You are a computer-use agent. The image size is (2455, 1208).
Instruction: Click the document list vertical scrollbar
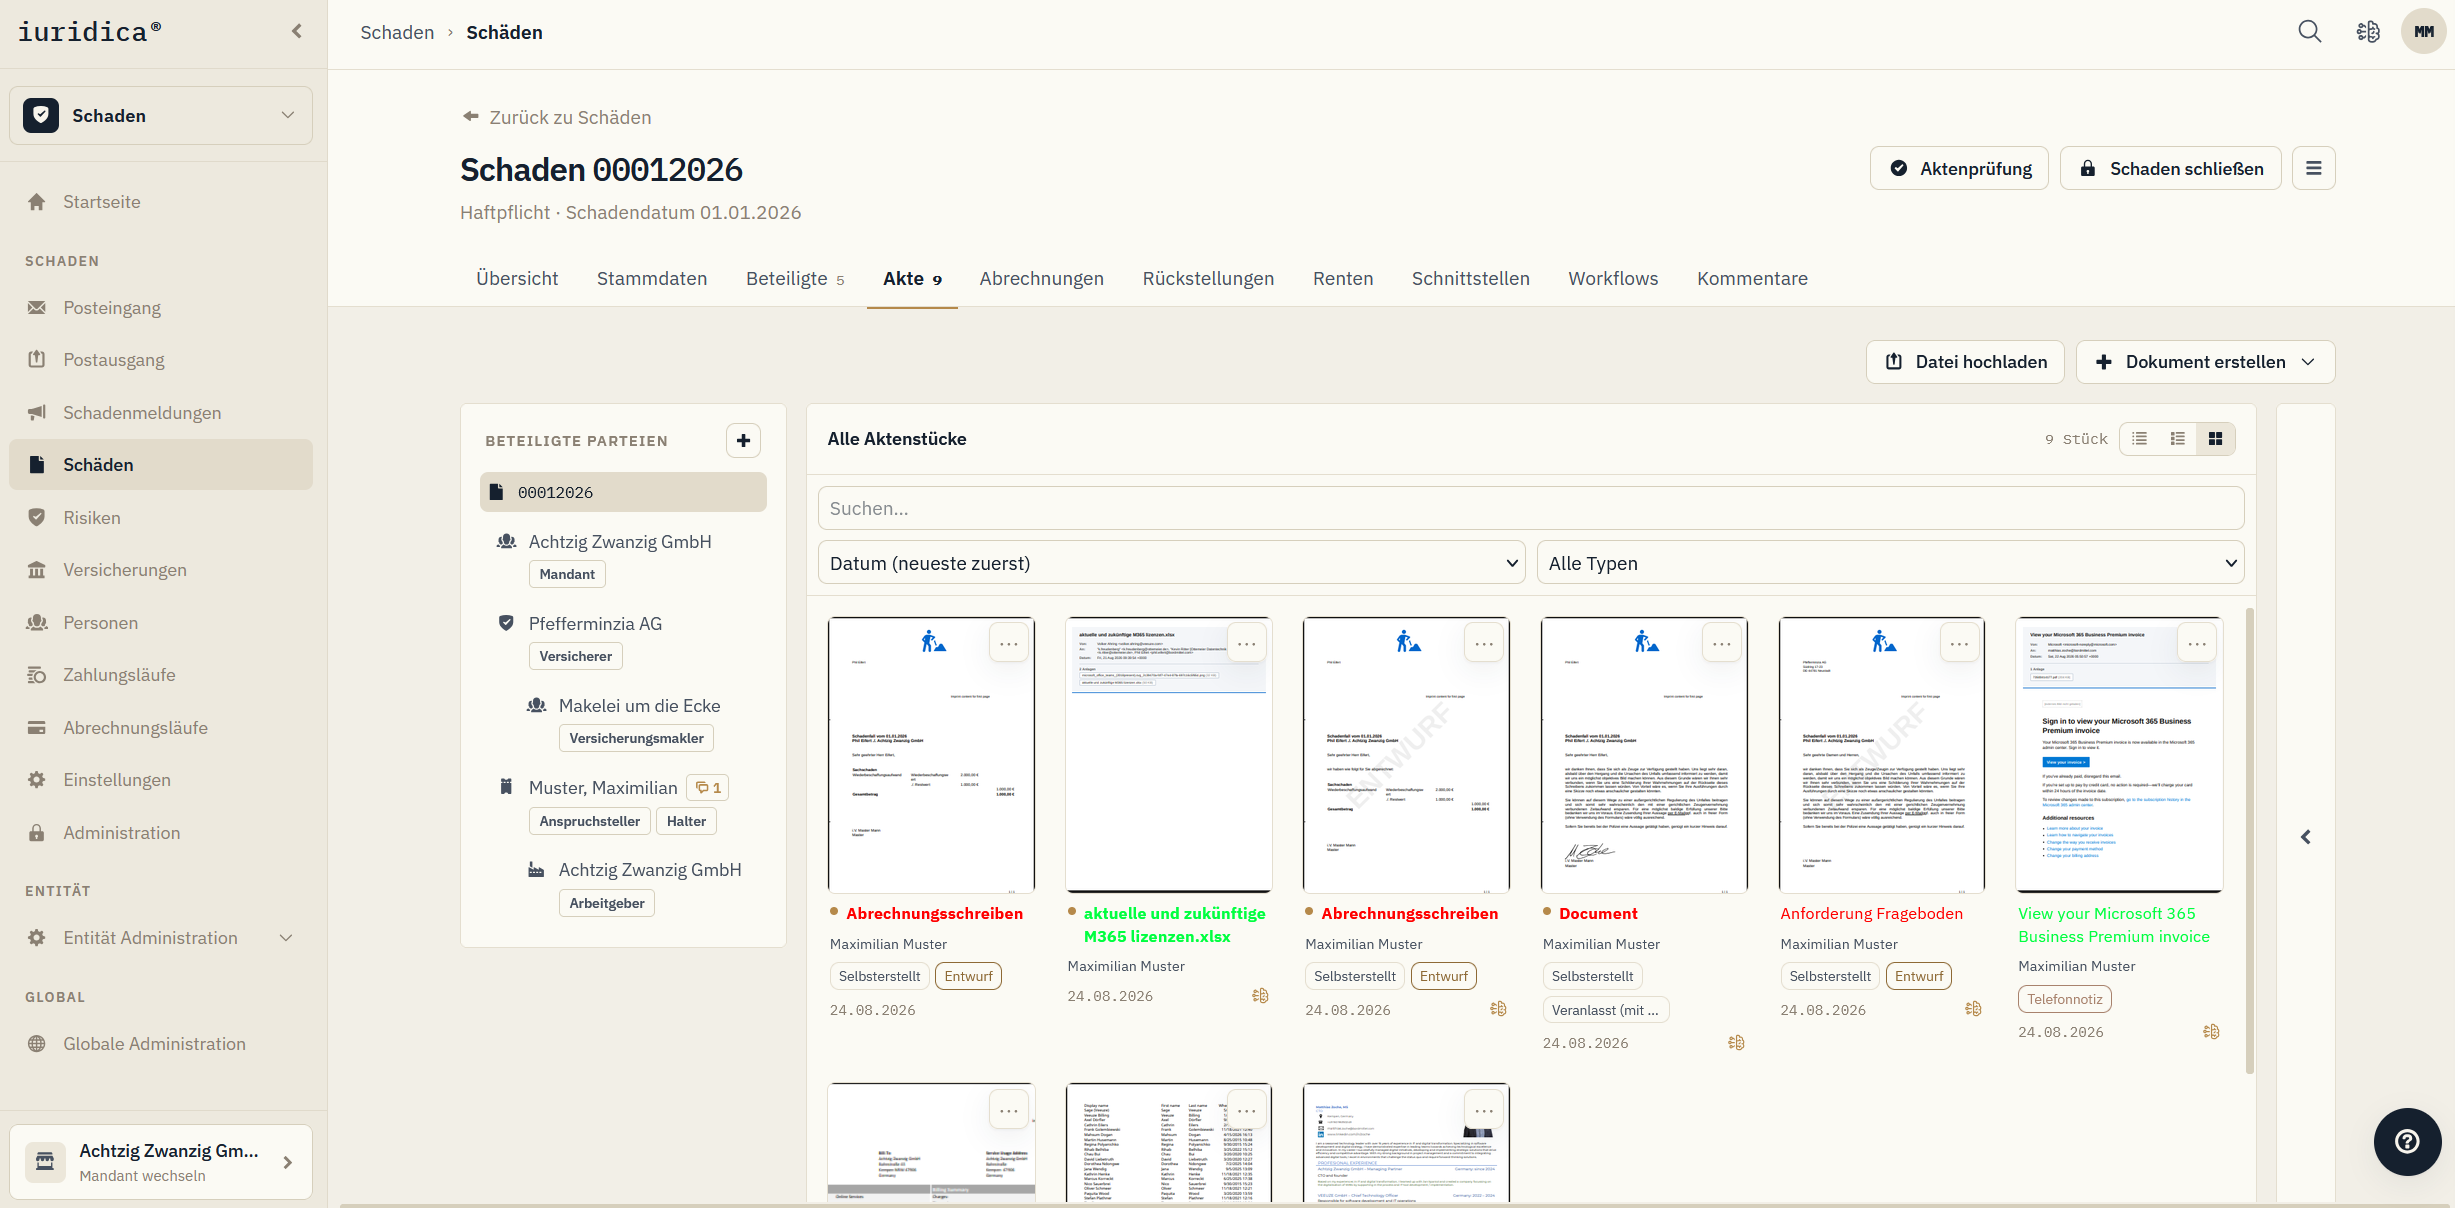2250,840
